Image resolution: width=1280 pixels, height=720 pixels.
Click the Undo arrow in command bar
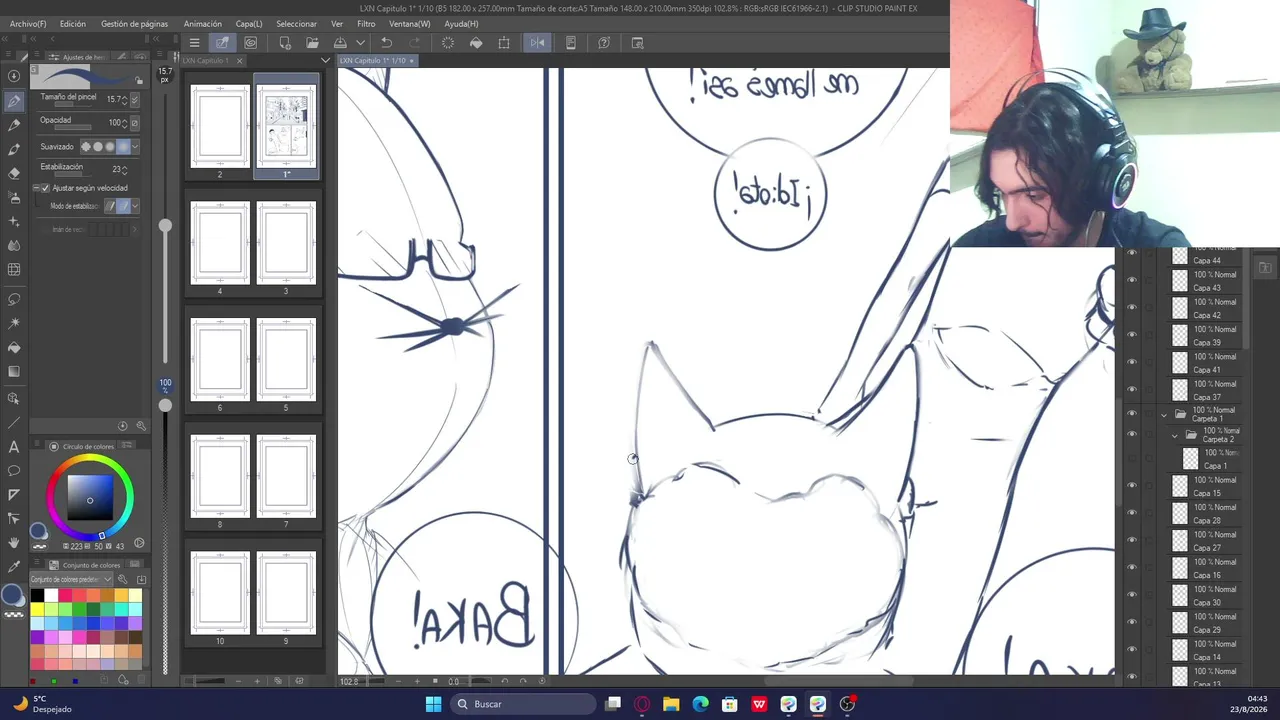pyautogui.click(x=386, y=43)
